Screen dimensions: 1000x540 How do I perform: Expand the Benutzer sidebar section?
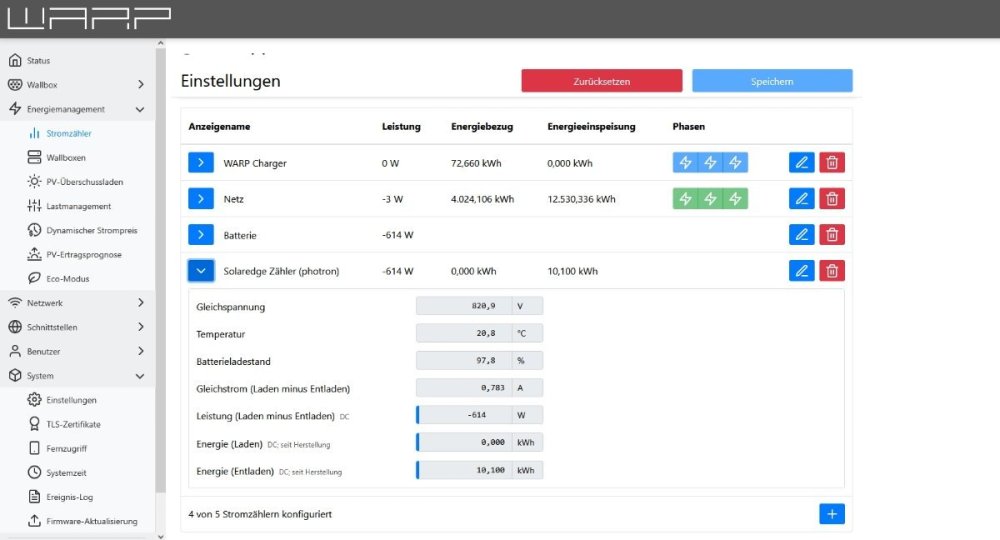[x=77, y=351]
